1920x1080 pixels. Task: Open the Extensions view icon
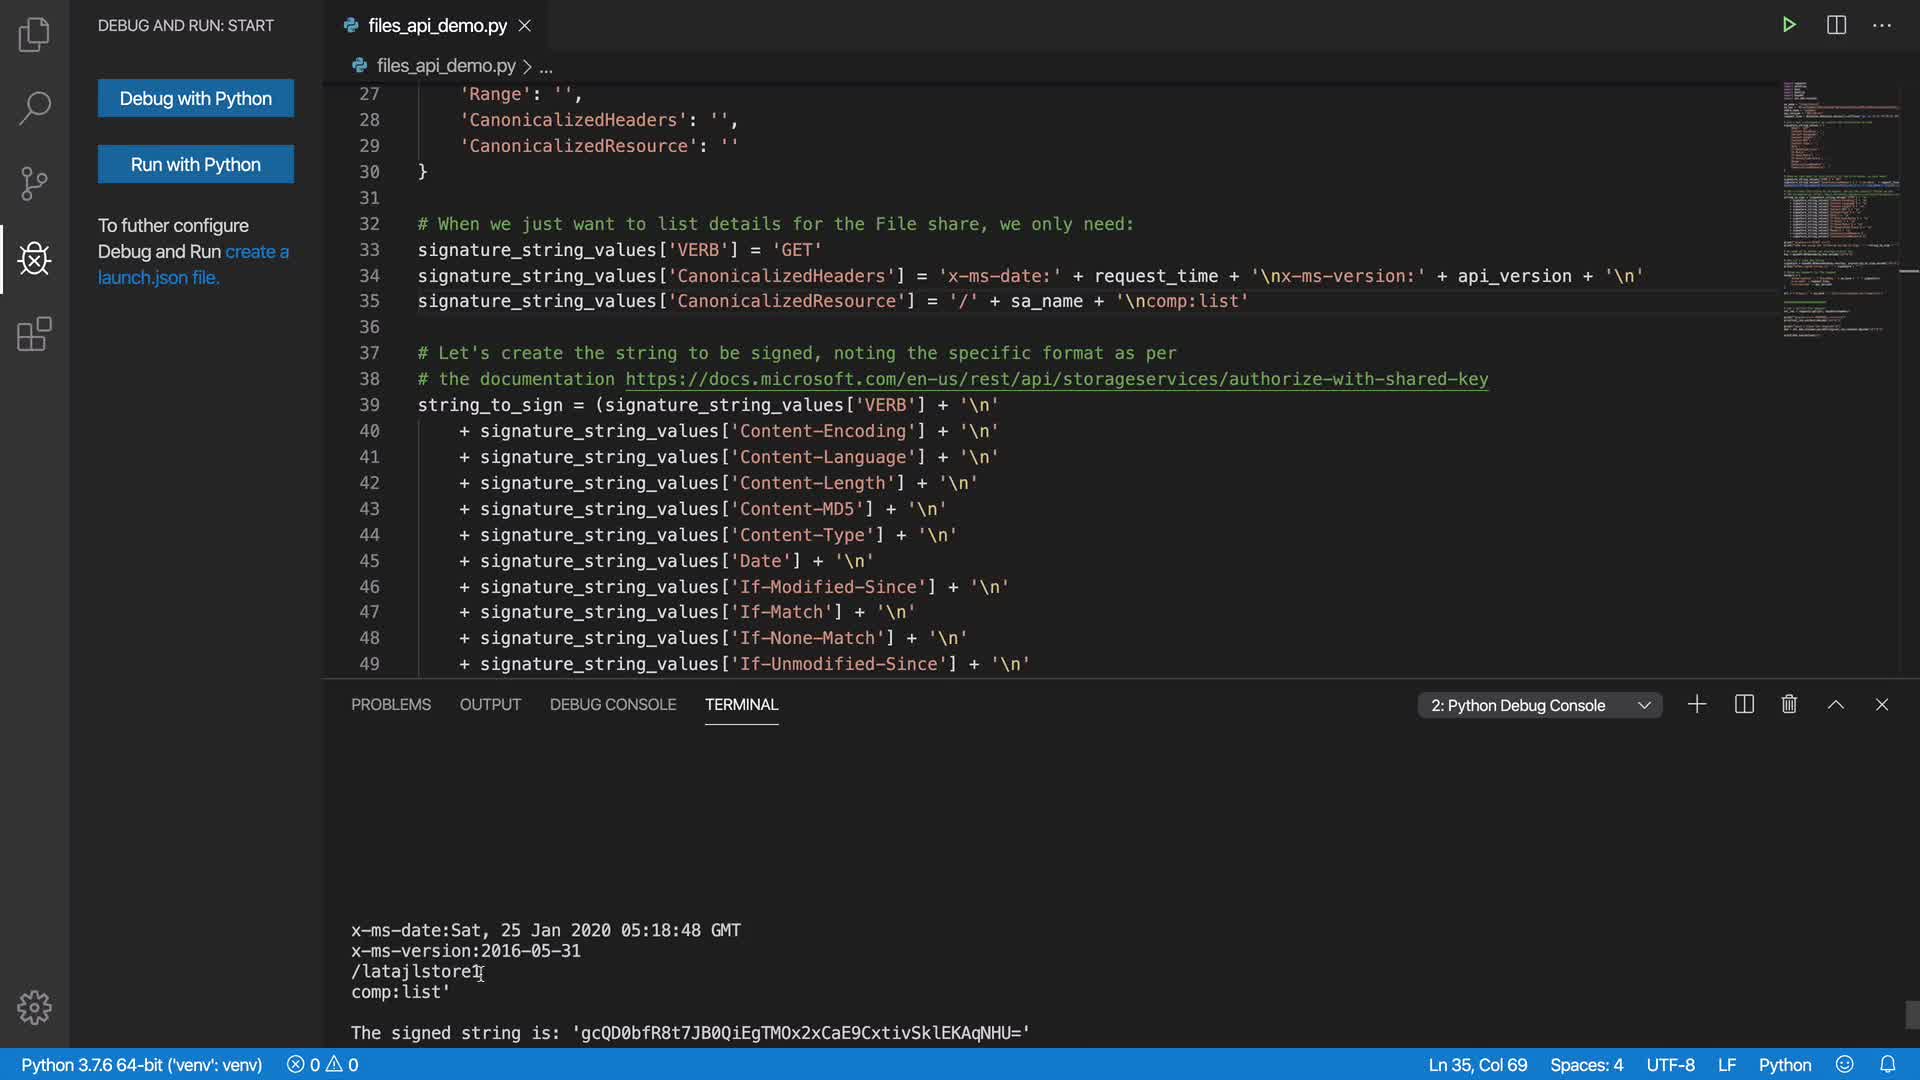pos(34,334)
